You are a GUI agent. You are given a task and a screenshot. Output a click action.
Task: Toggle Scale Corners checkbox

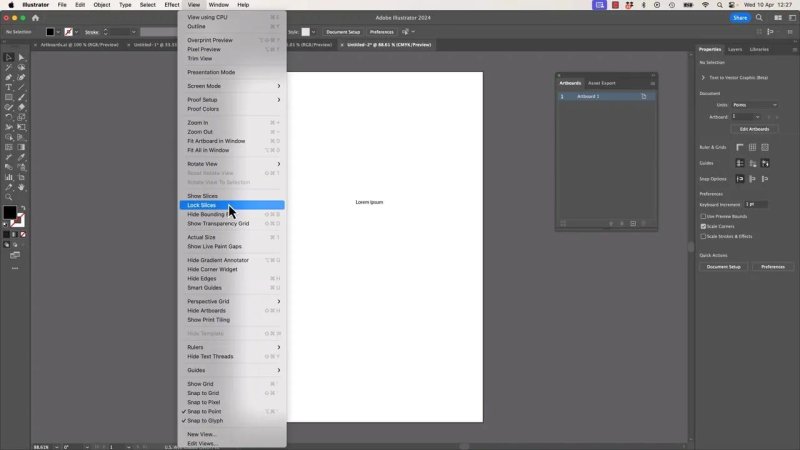click(x=703, y=227)
